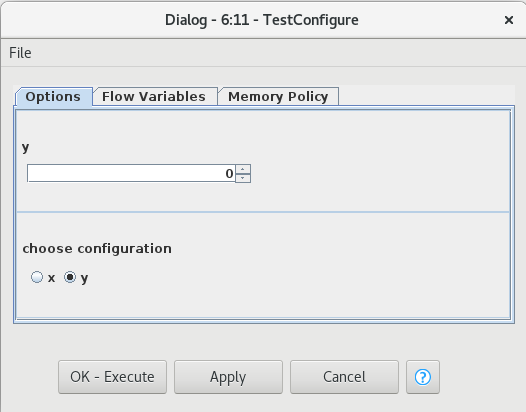This screenshot has height=412, width=526.
Task: Switch to the Options tab
Action: click(53, 97)
